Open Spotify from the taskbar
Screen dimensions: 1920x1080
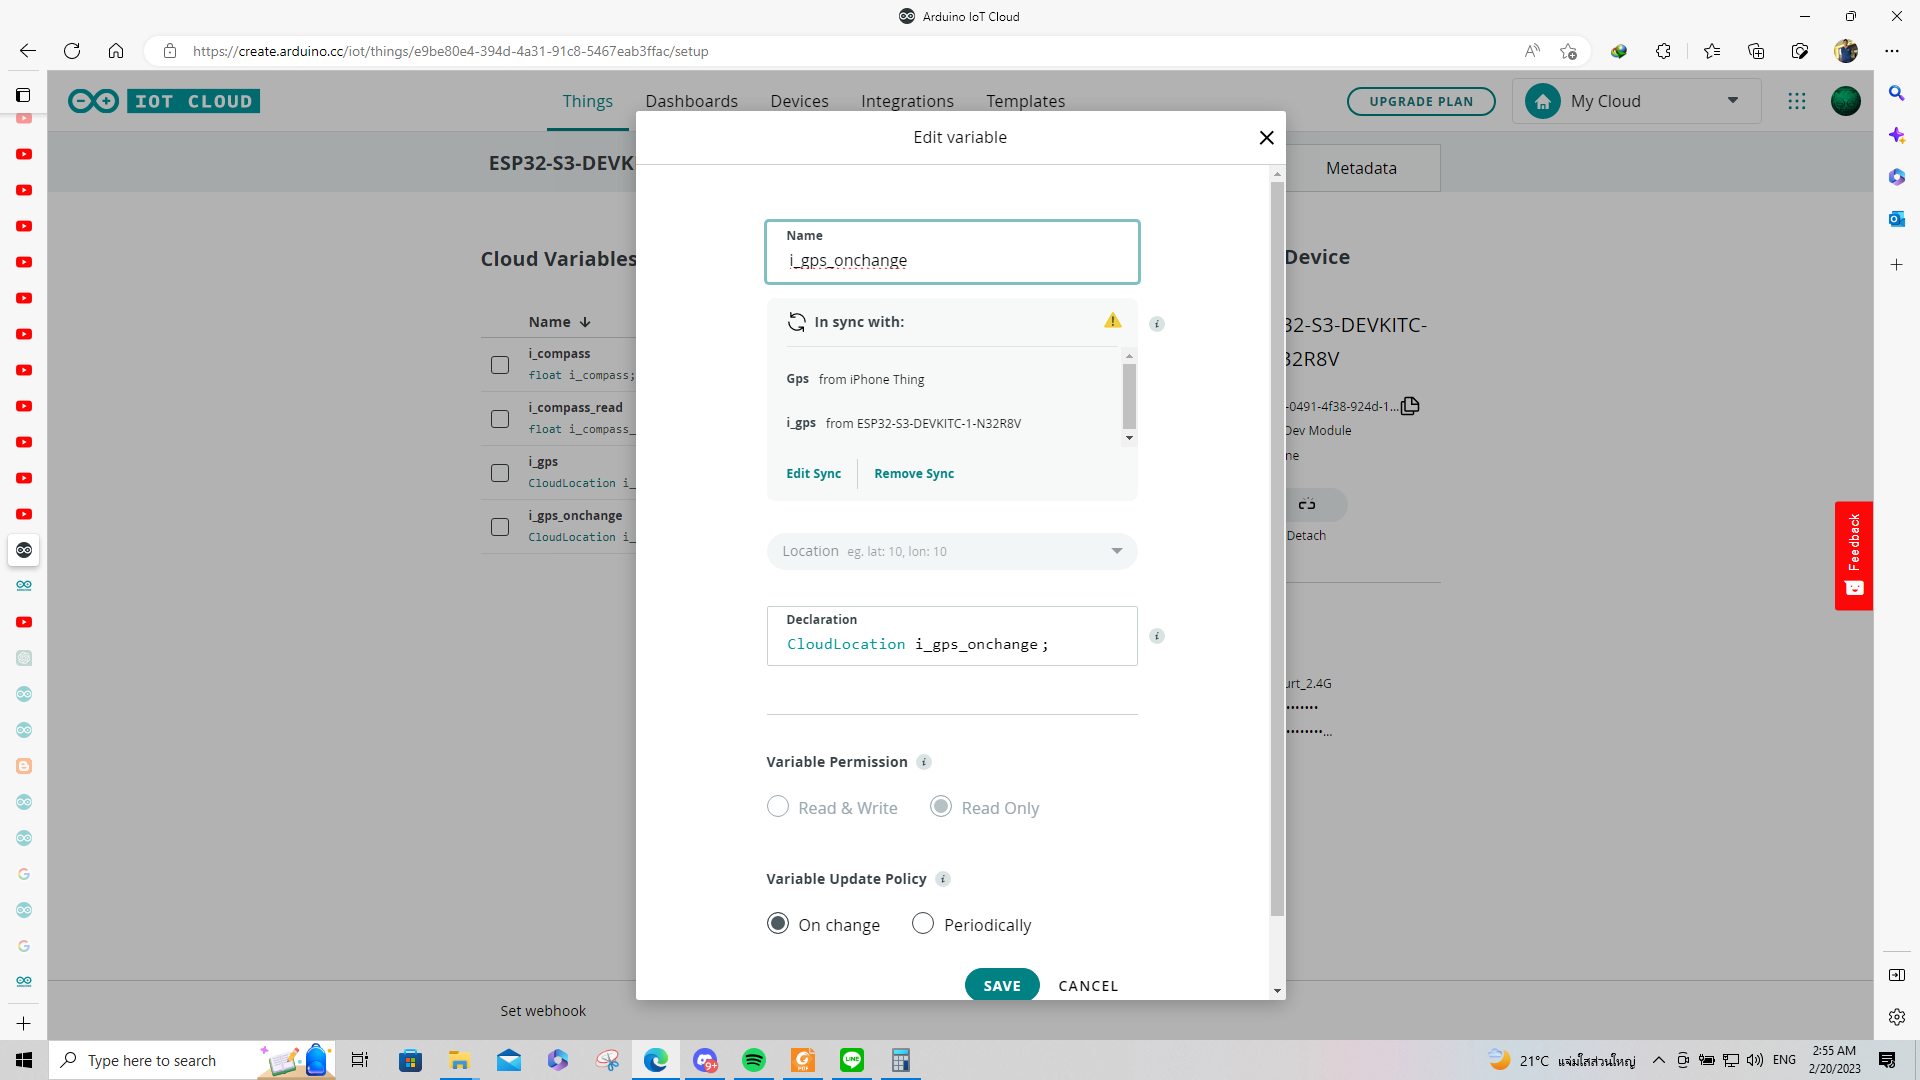coord(754,1060)
